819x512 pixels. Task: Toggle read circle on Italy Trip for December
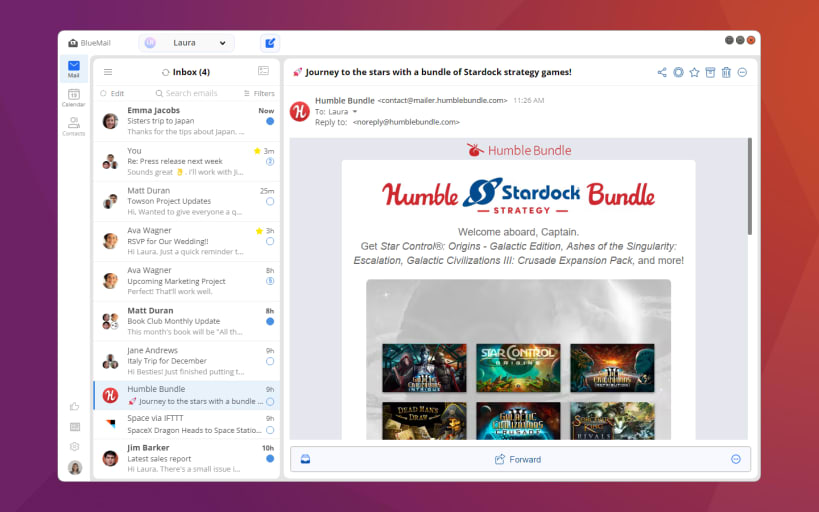270,362
